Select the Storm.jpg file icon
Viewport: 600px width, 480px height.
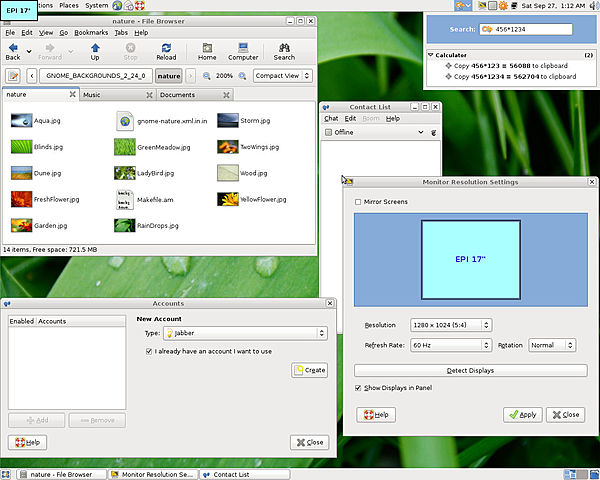coord(228,121)
